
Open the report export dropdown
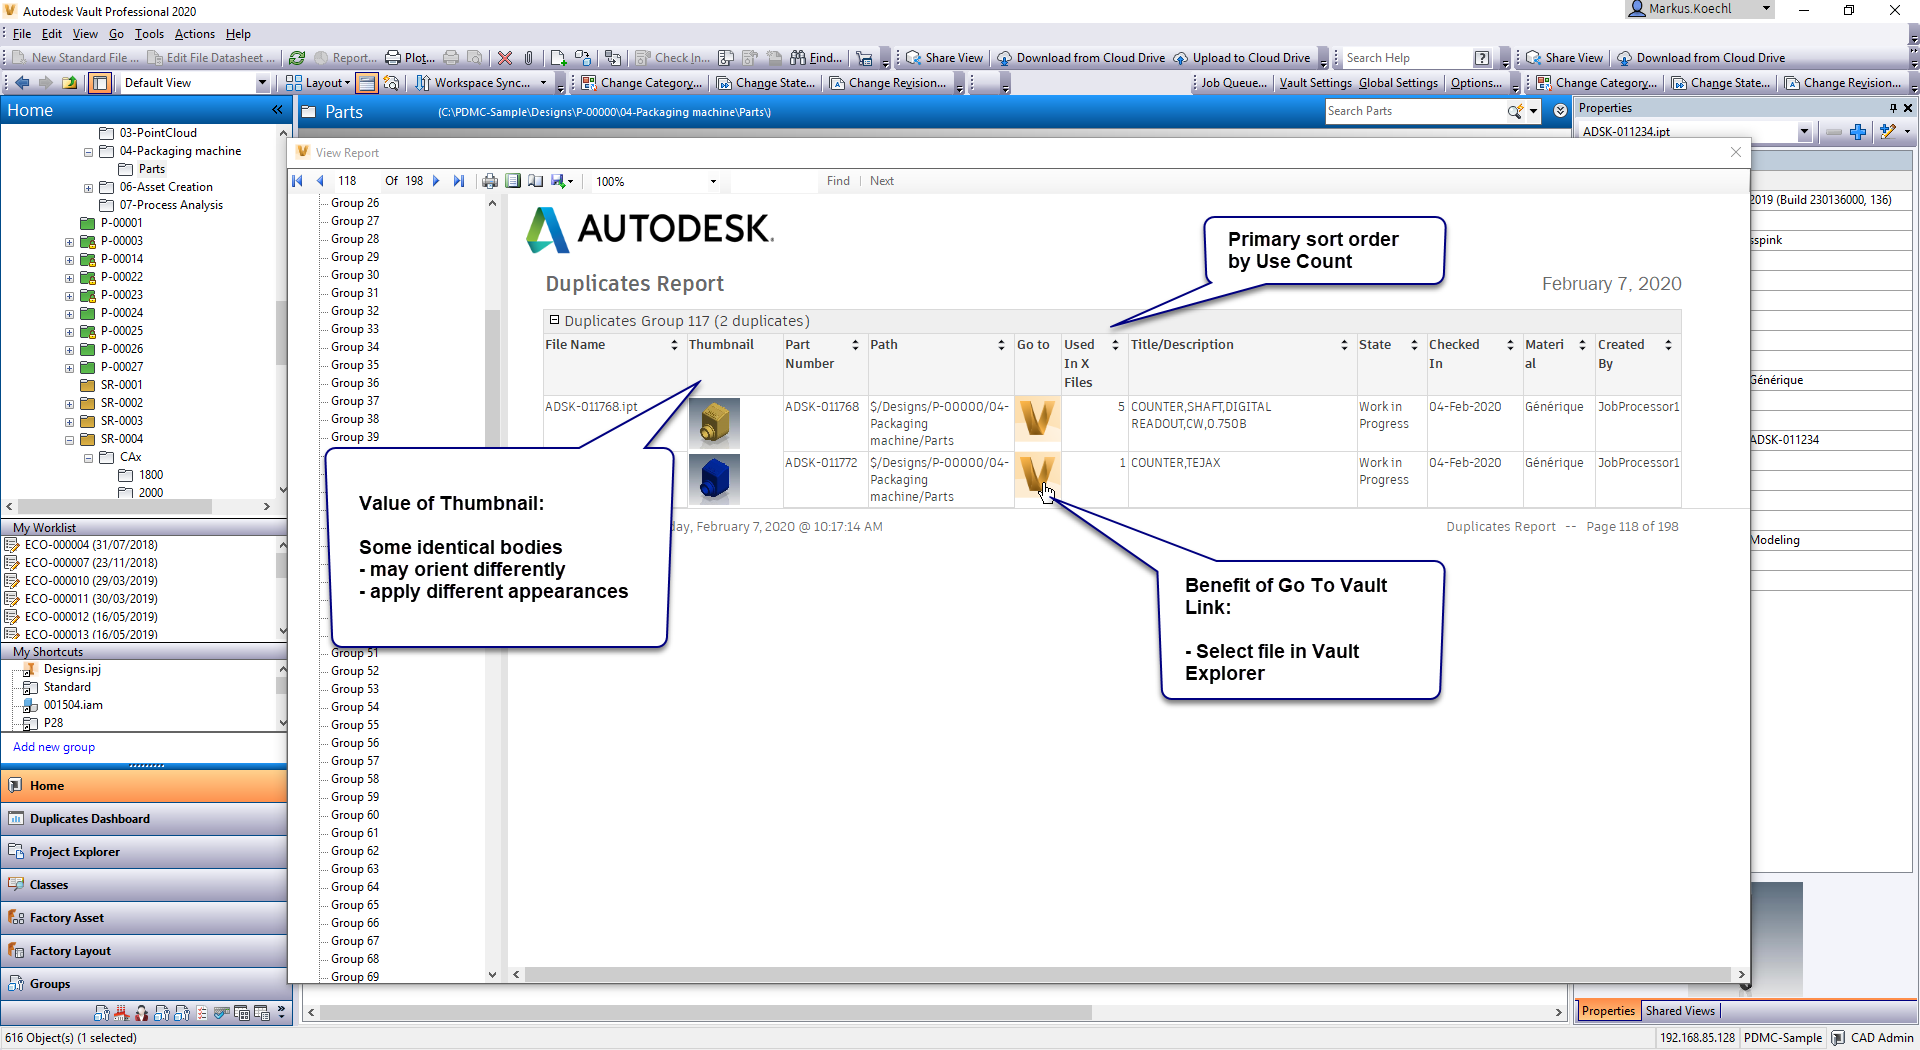[x=570, y=182]
